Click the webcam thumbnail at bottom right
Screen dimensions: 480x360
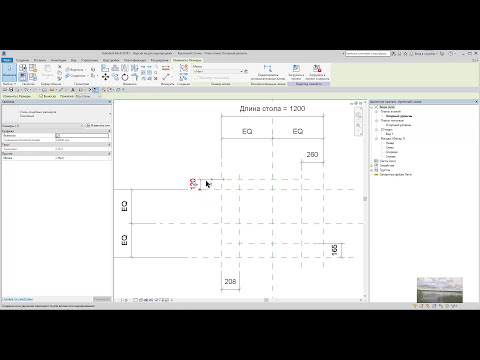(x=440, y=289)
